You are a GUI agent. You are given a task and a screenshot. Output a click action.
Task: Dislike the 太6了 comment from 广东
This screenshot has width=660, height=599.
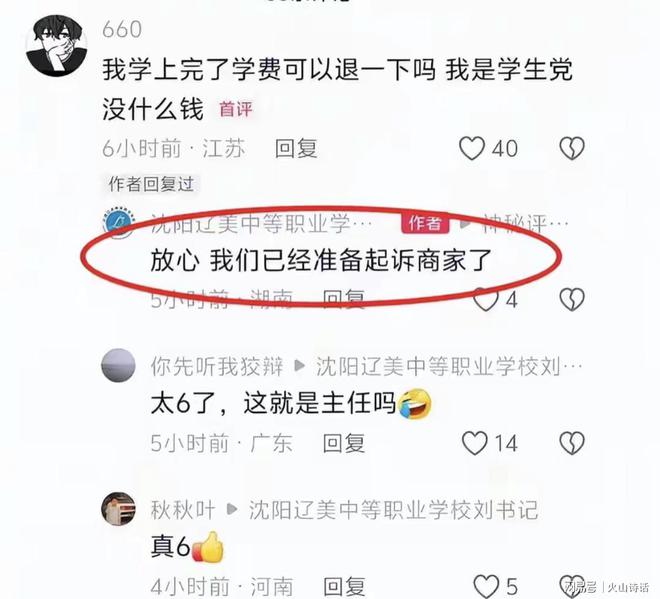(572, 443)
